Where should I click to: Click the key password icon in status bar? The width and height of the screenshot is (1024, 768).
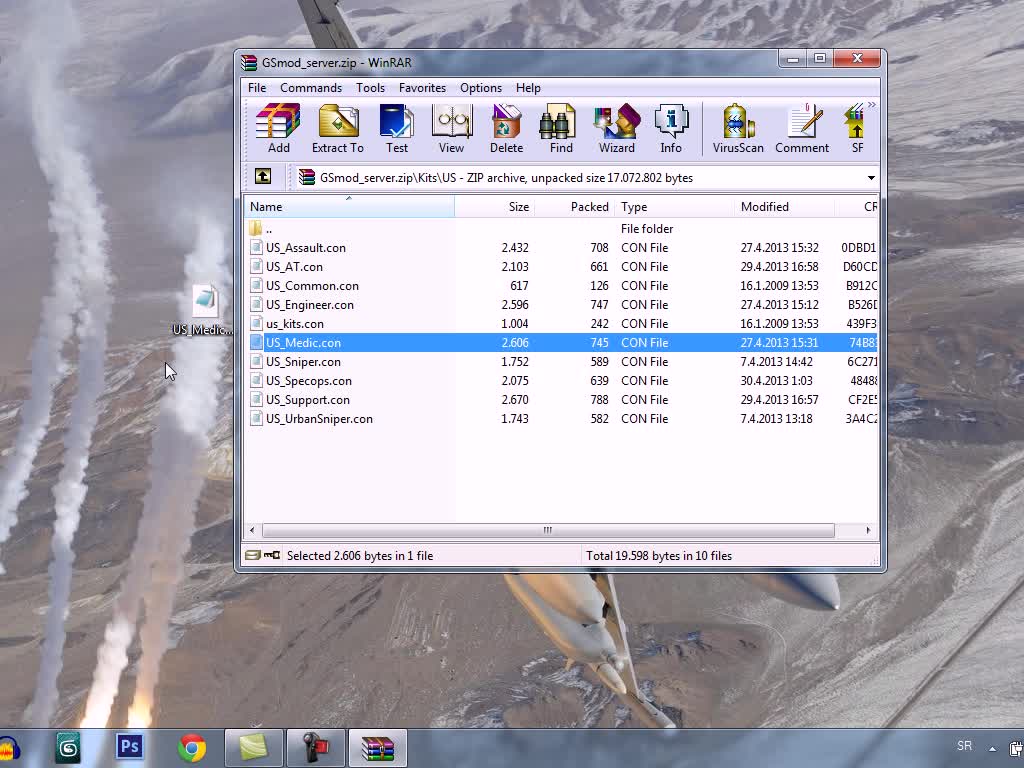[272, 555]
